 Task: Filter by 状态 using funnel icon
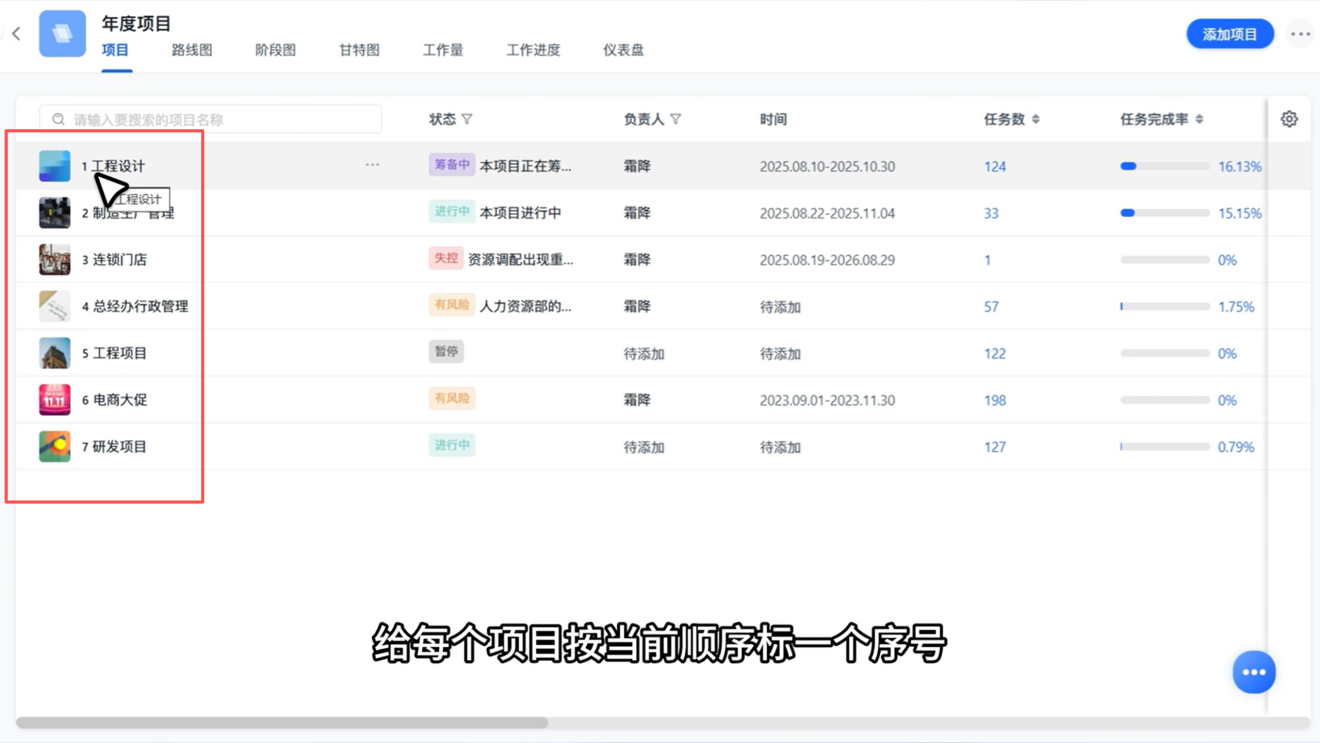tap(467, 119)
